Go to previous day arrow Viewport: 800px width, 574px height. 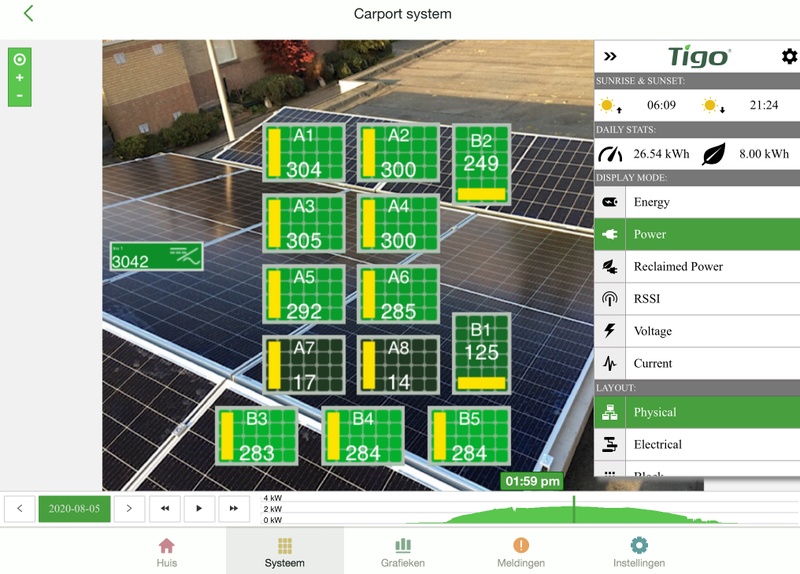coord(19,508)
